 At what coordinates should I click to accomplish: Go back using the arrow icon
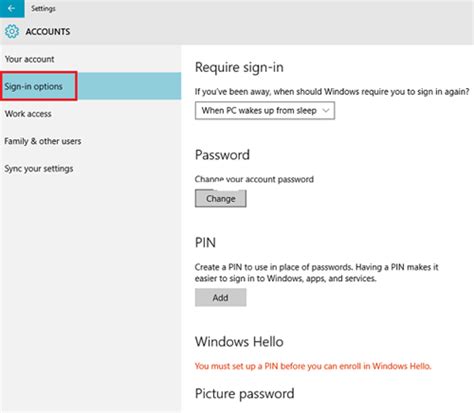tap(12, 8)
